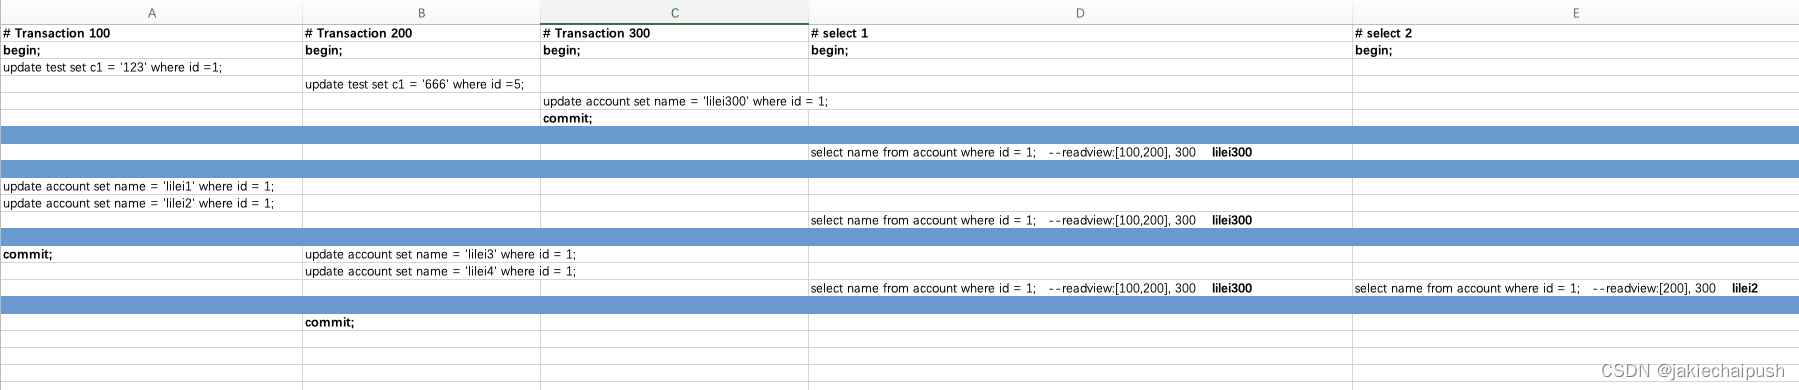Screen dimensions: 1799x390
Task: Select cell setting name to 'lilei1'
Action: pos(151,186)
